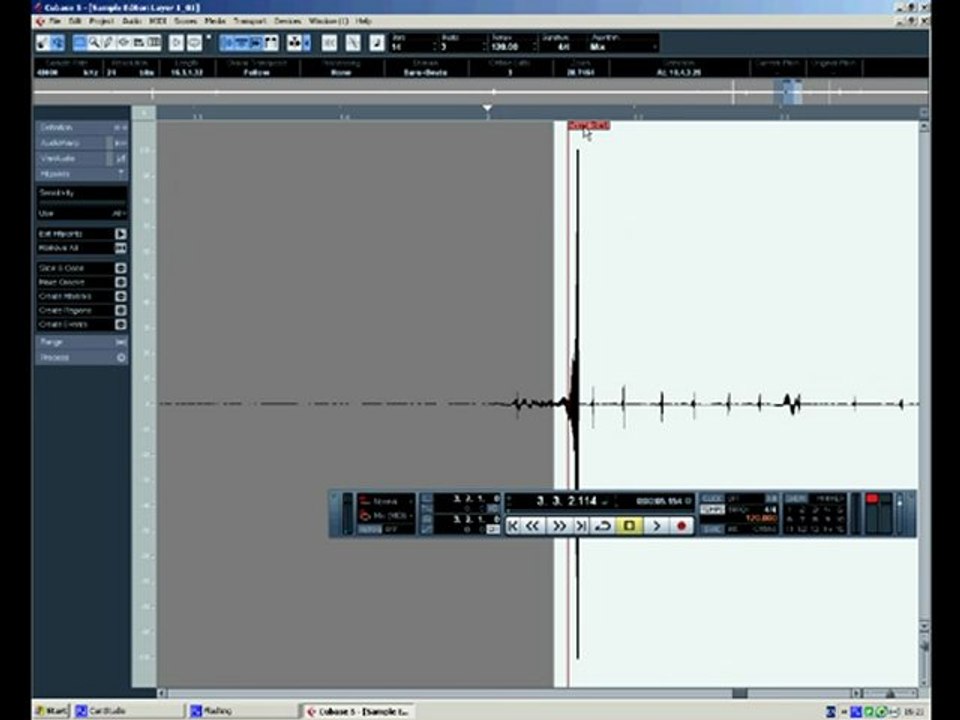Open the Edit menu

point(75,21)
